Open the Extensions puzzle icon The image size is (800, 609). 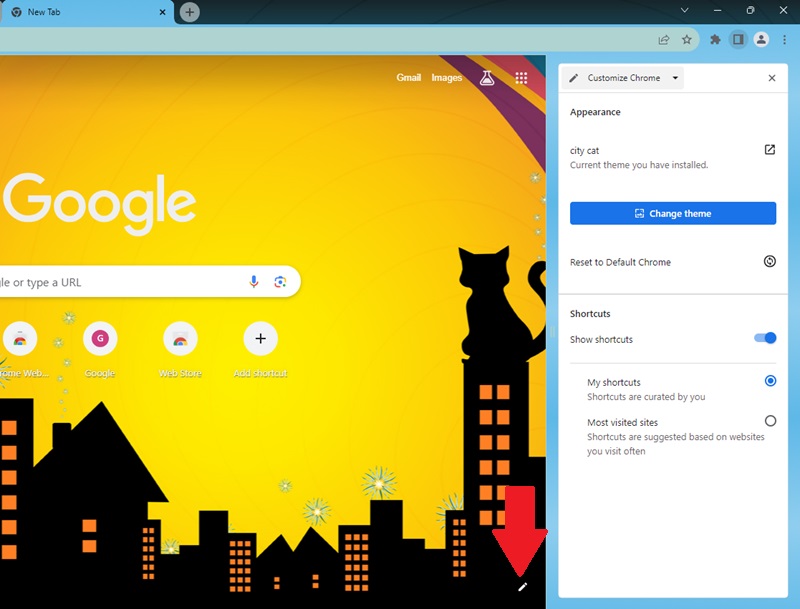click(x=714, y=40)
